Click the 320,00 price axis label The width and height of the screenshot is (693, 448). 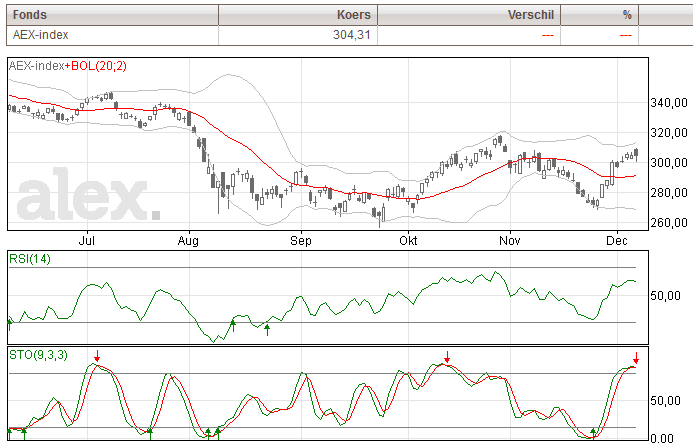pyautogui.click(x=669, y=133)
